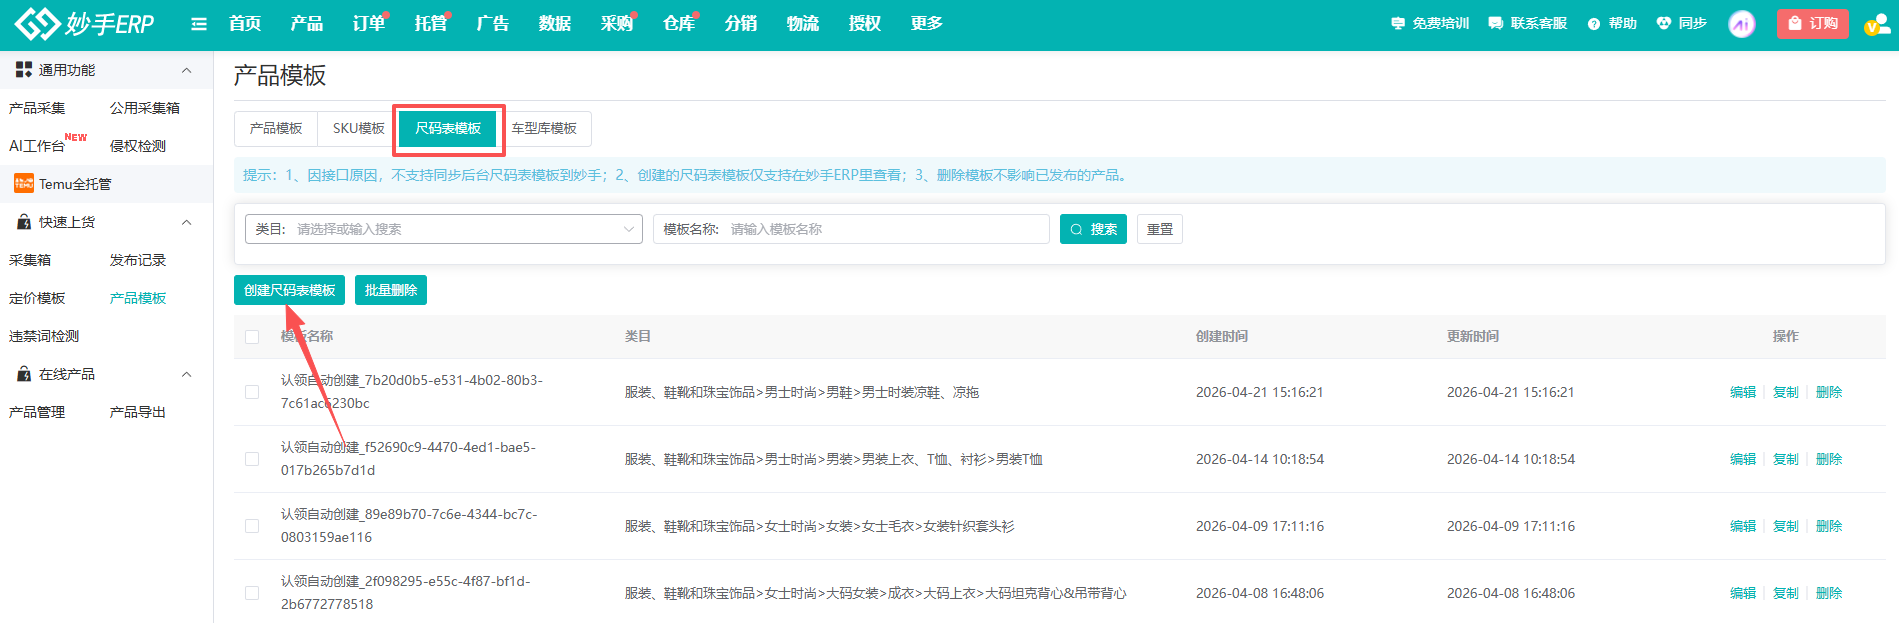Screen dimensions: 1899x623
Task: Click 编辑 for template 2f098295
Action: click(x=1743, y=593)
